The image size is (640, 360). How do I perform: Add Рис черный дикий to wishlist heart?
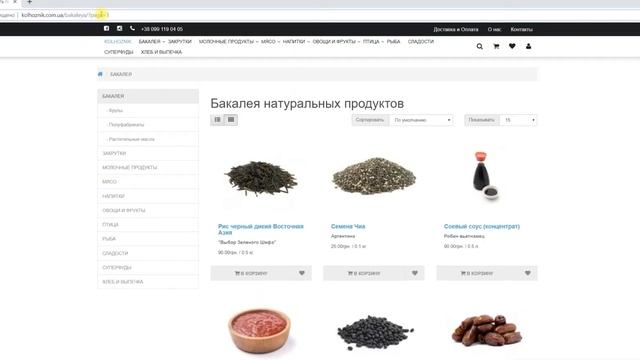click(x=302, y=273)
